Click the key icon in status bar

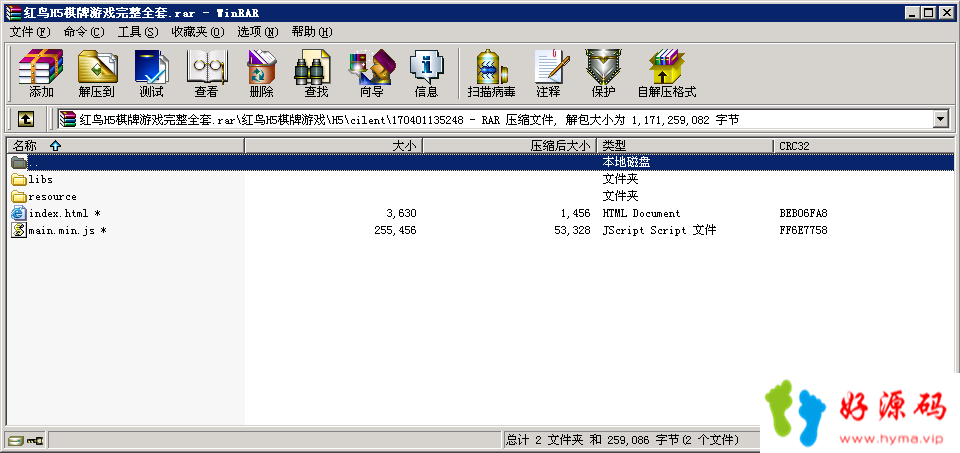tap(36, 440)
